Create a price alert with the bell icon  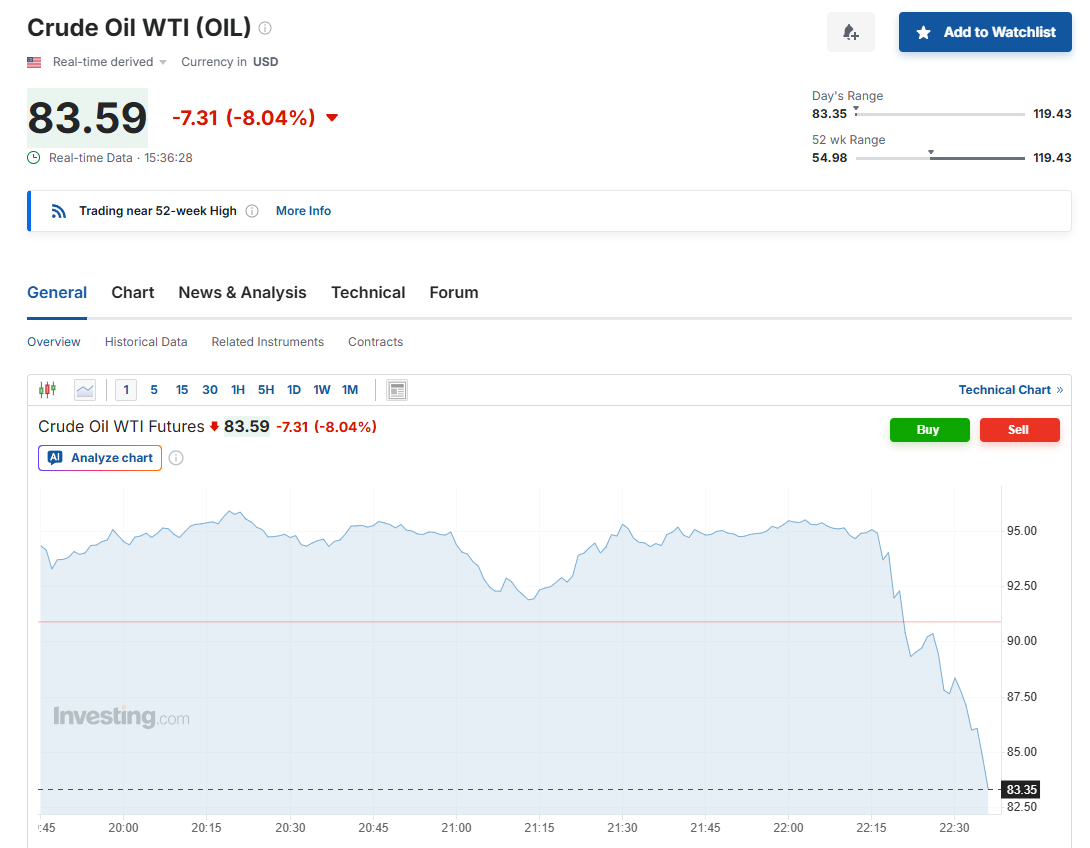tap(851, 32)
